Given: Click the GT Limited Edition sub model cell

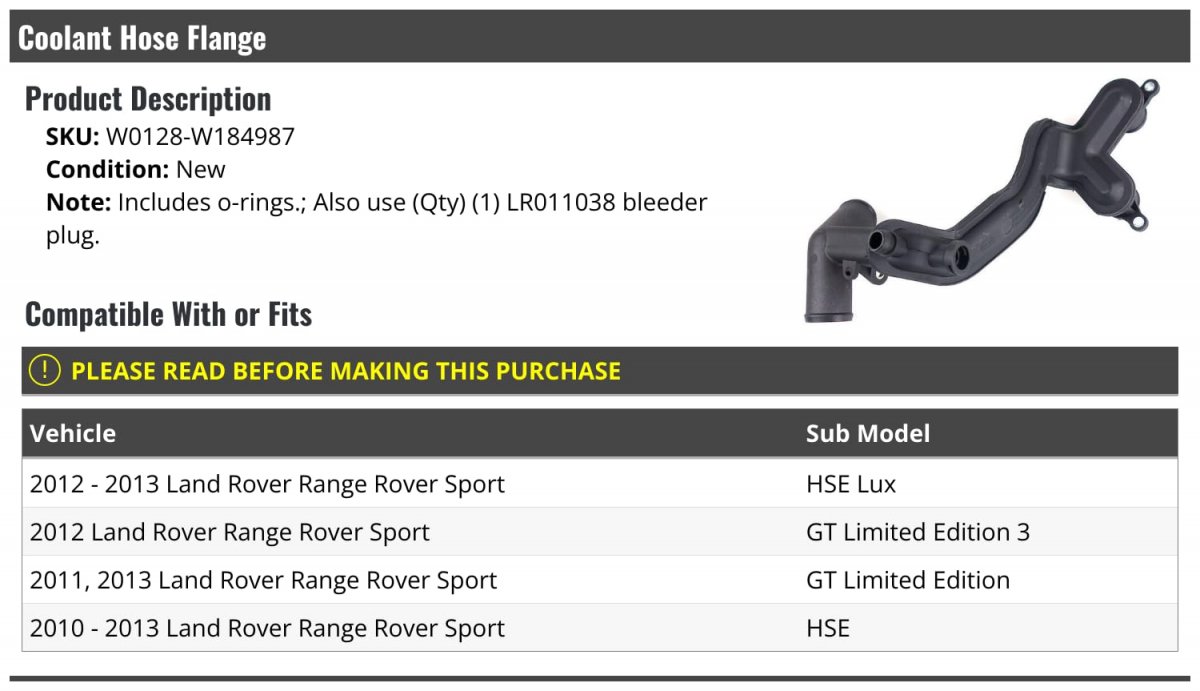Looking at the screenshot, I should (x=908, y=580).
